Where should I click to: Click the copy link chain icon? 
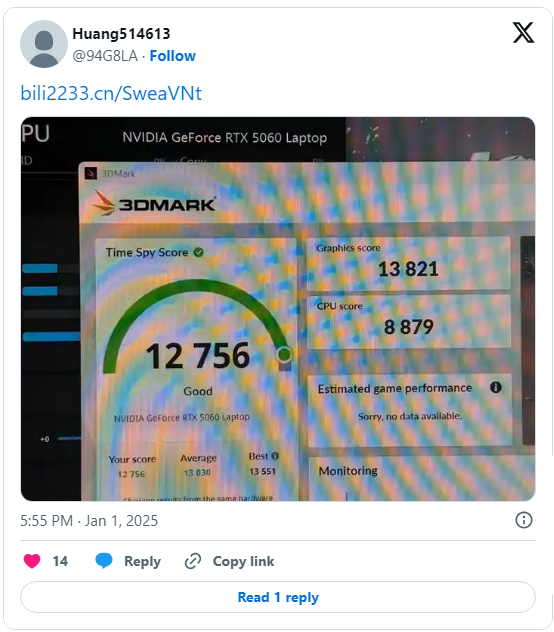193,561
